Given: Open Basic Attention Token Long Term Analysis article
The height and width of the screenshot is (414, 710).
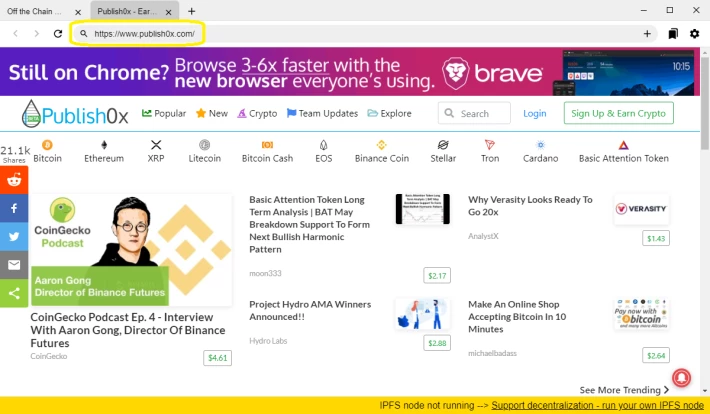Looking at the screenshot, I should 309,224.
